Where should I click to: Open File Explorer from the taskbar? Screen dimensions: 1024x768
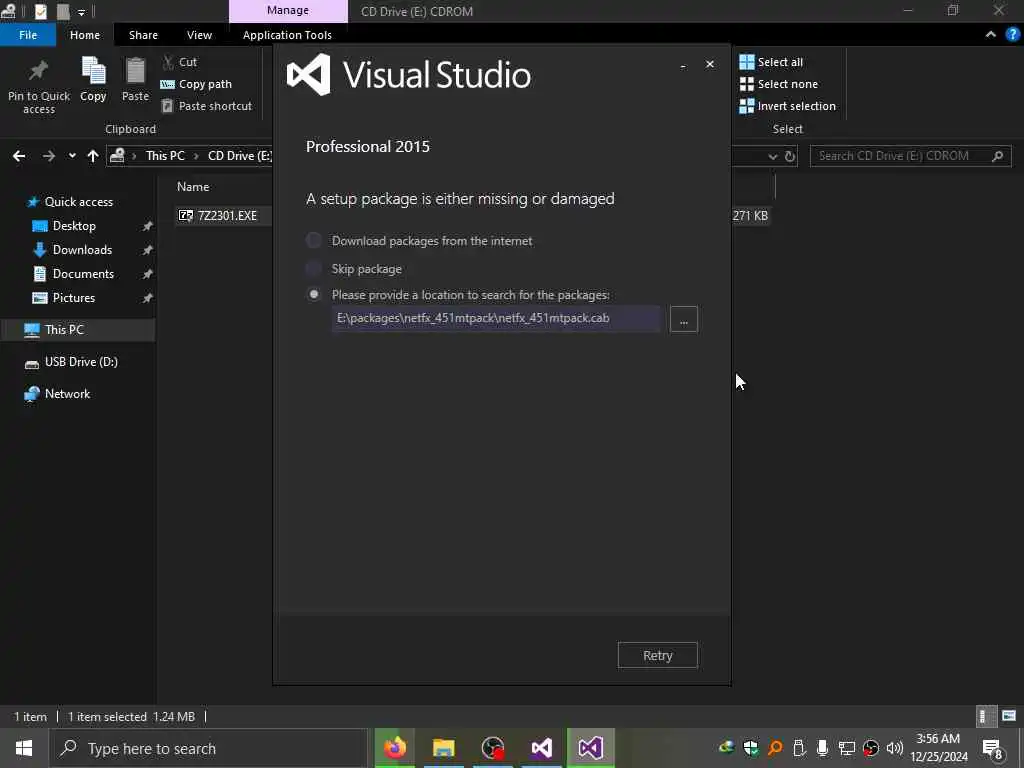(443, 748)
